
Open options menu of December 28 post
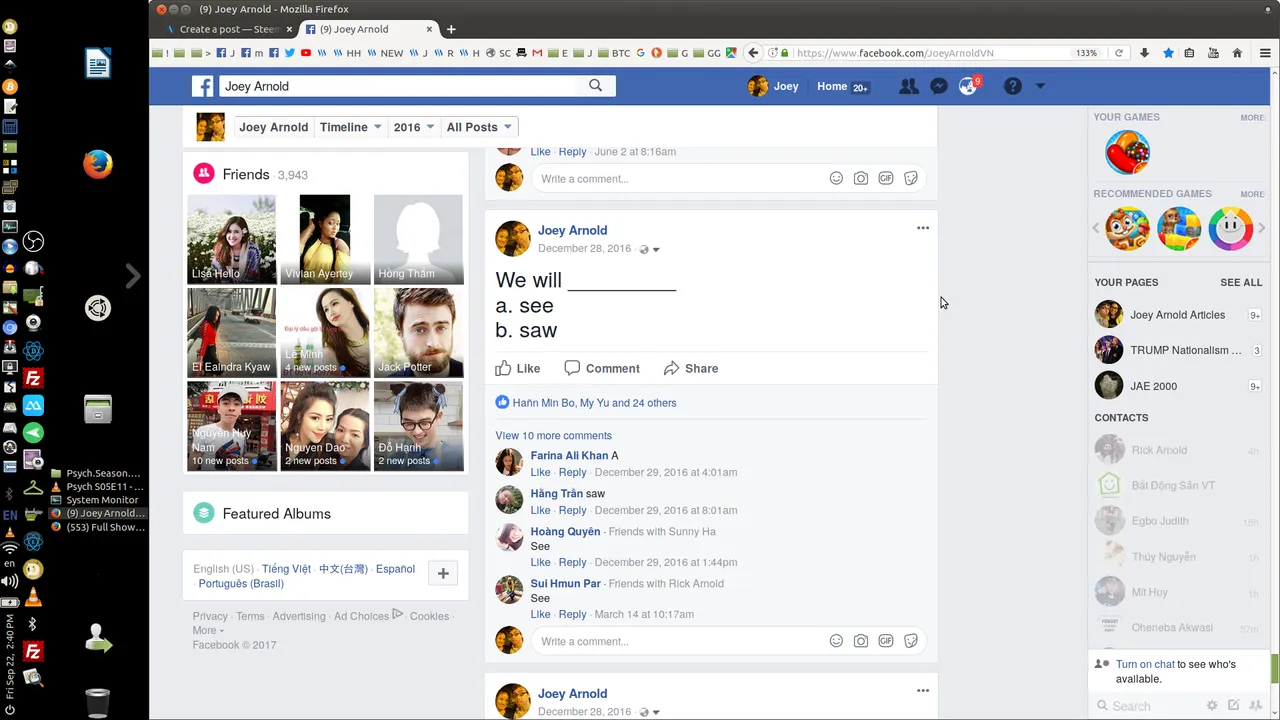coord(923,228)
